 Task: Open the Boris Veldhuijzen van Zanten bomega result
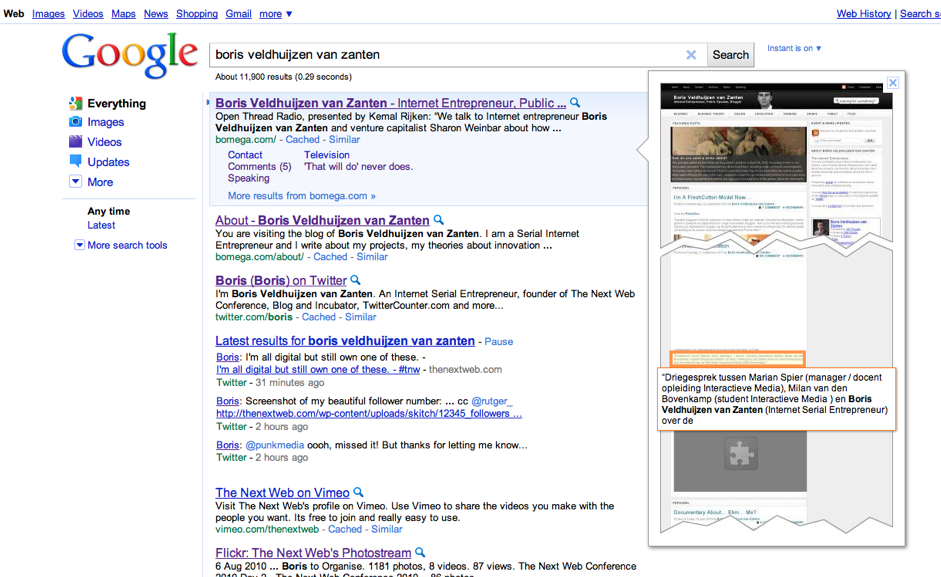(391, 103)
